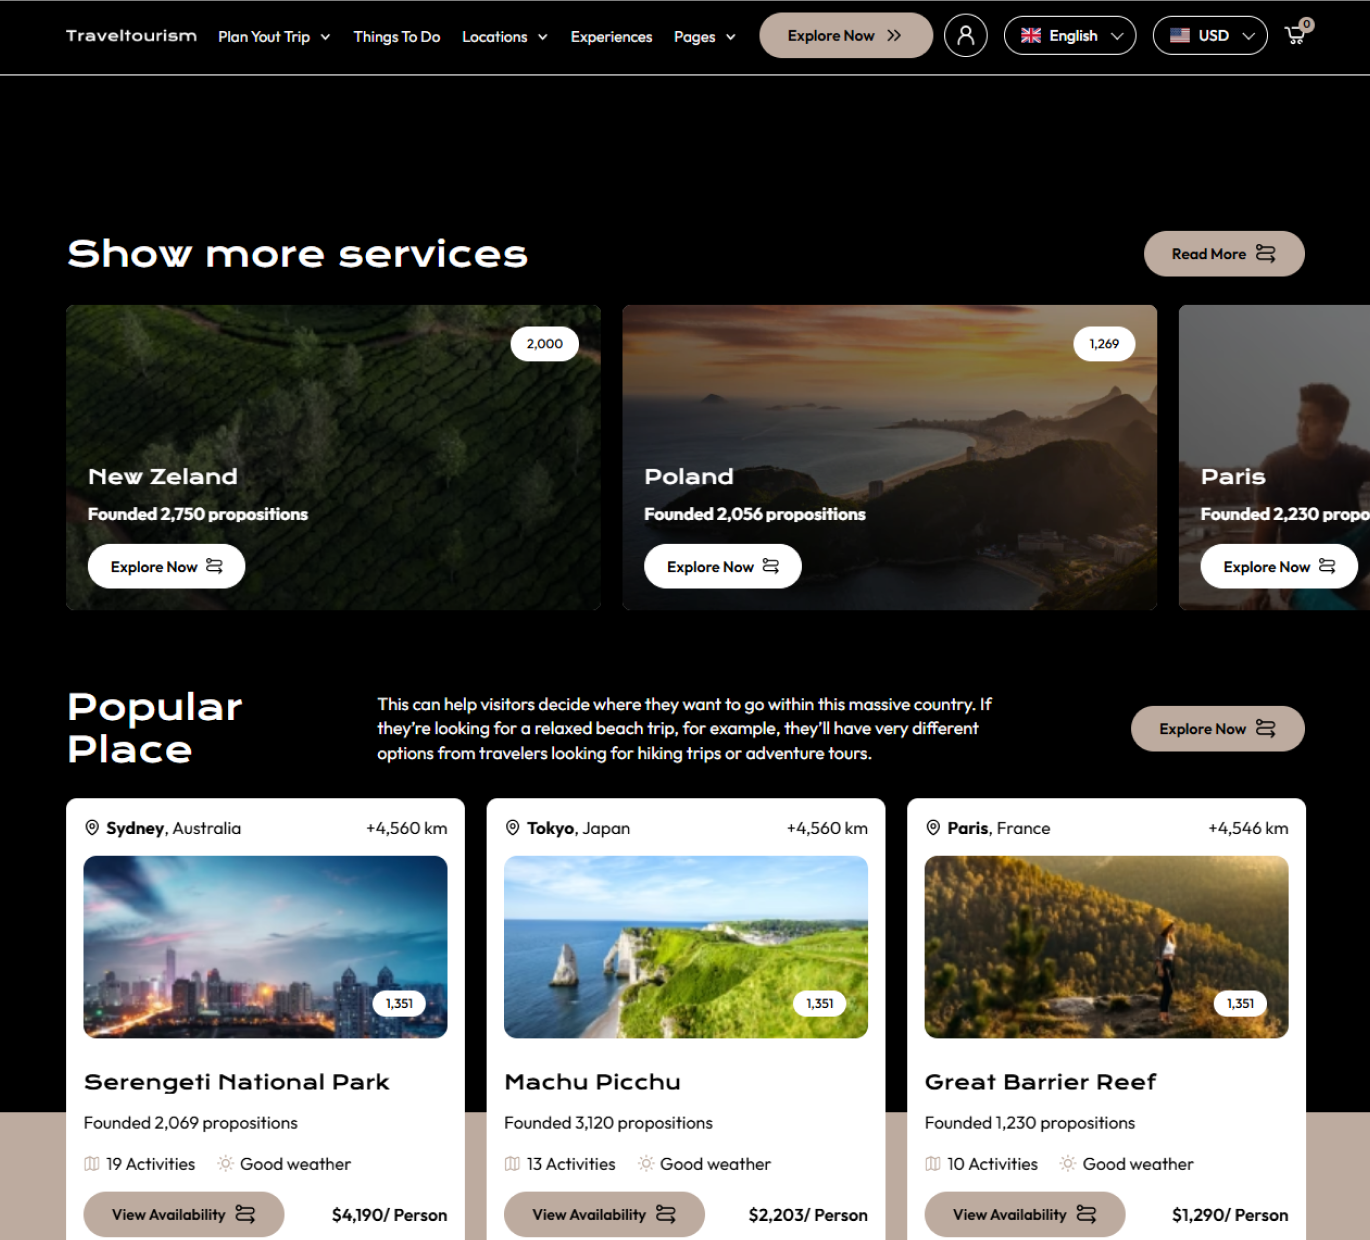Open the Experiences menu item
This screenshot has height=1240, width=1370.
tap(611, 37)
